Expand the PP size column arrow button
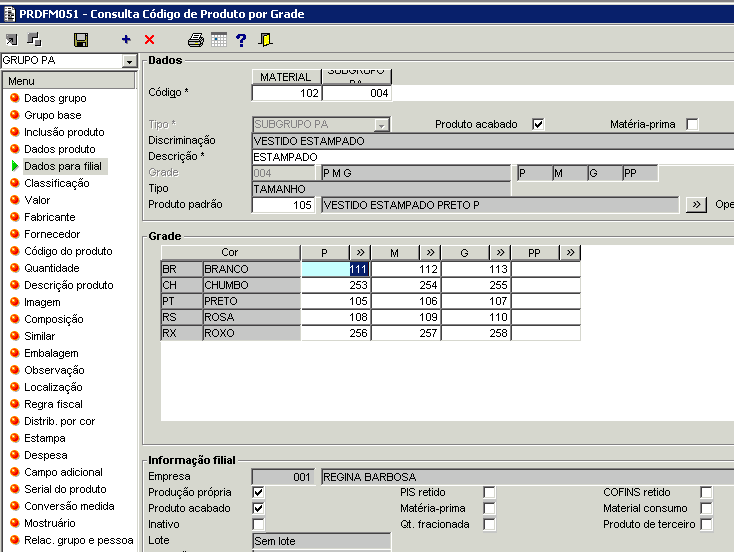The width and height of the screenshot is (734, 552). [569, 253]
